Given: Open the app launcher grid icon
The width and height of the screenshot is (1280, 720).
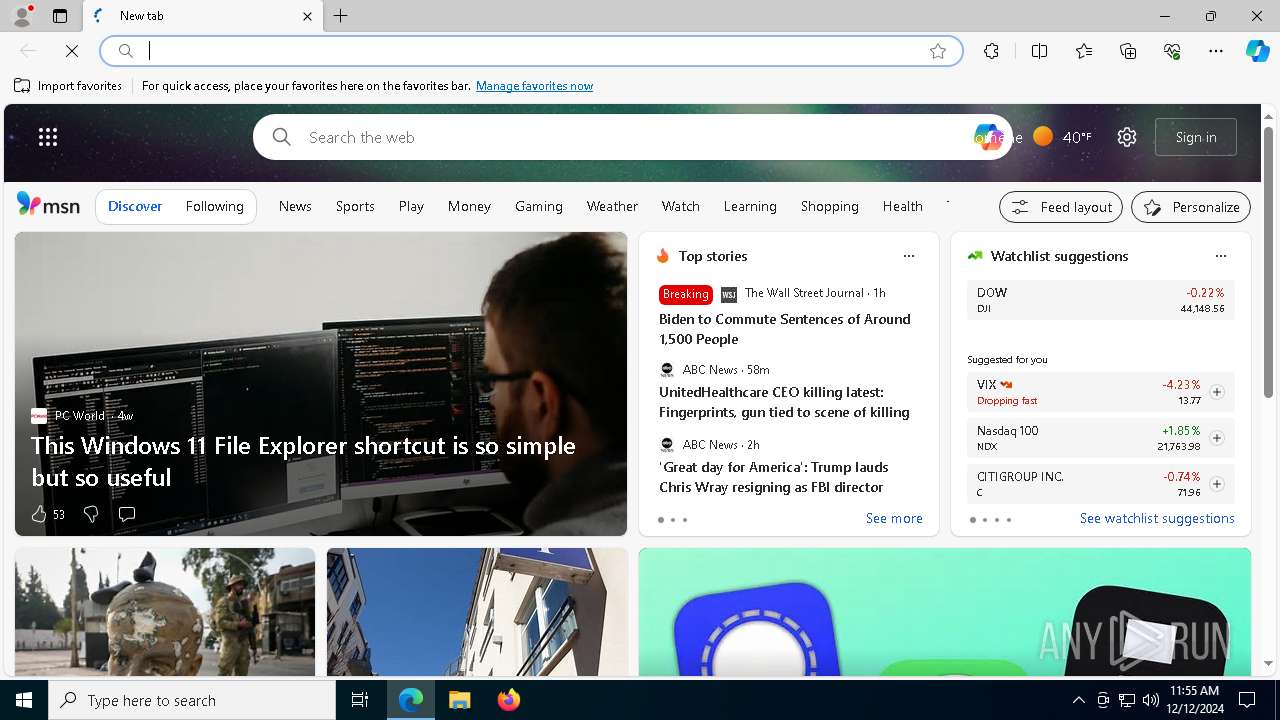Looking at the screenshot, I should click(x=48, y=137).
